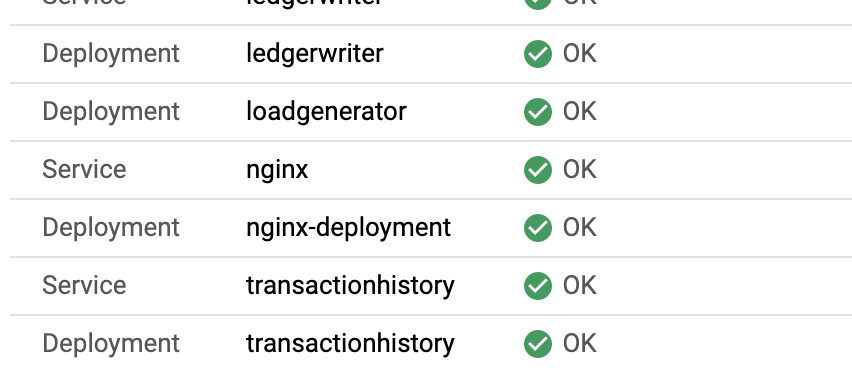Open transactionhistory in the Service row
The image size is (852, 372).
(x=350, y=286)
